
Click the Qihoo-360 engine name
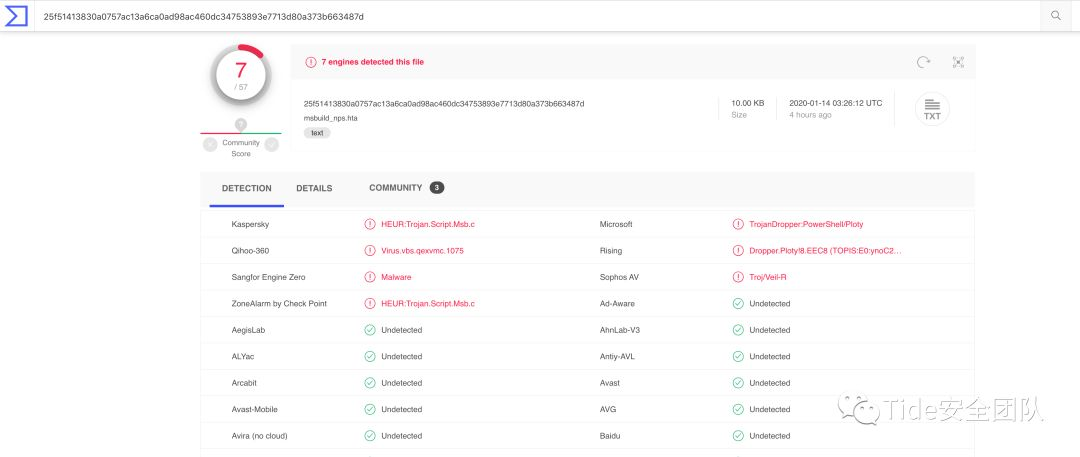pos(250,251)
